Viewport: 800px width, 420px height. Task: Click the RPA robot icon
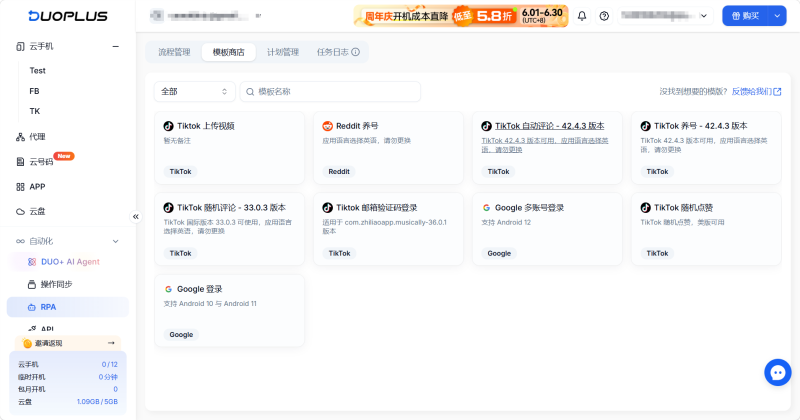(32, 307)
